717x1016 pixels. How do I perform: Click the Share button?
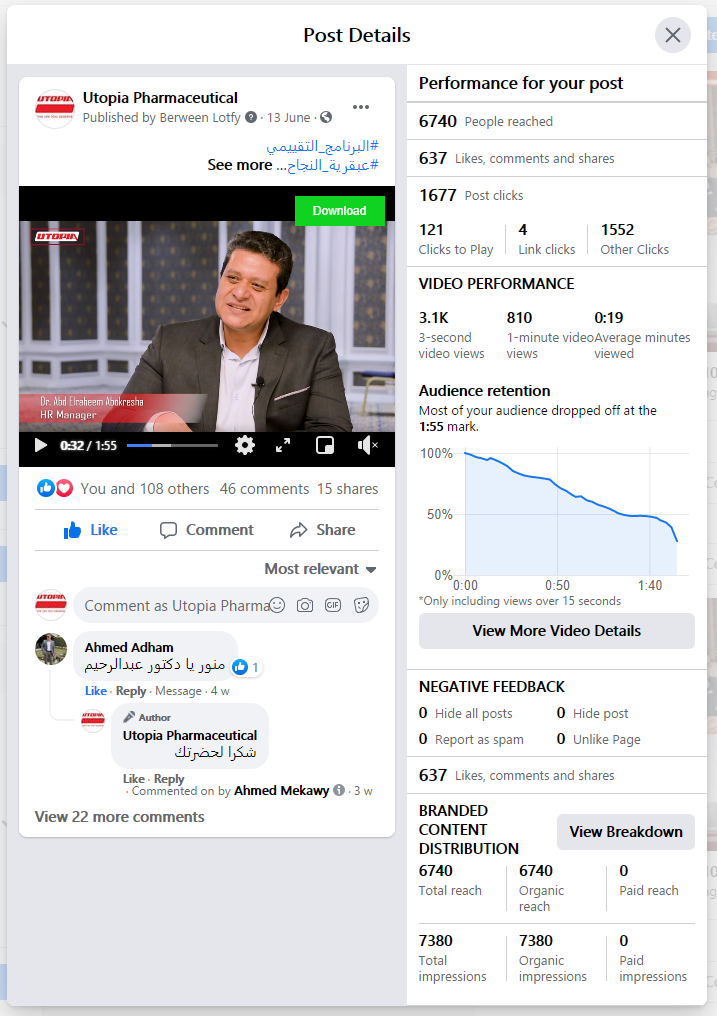click(323, 530)
